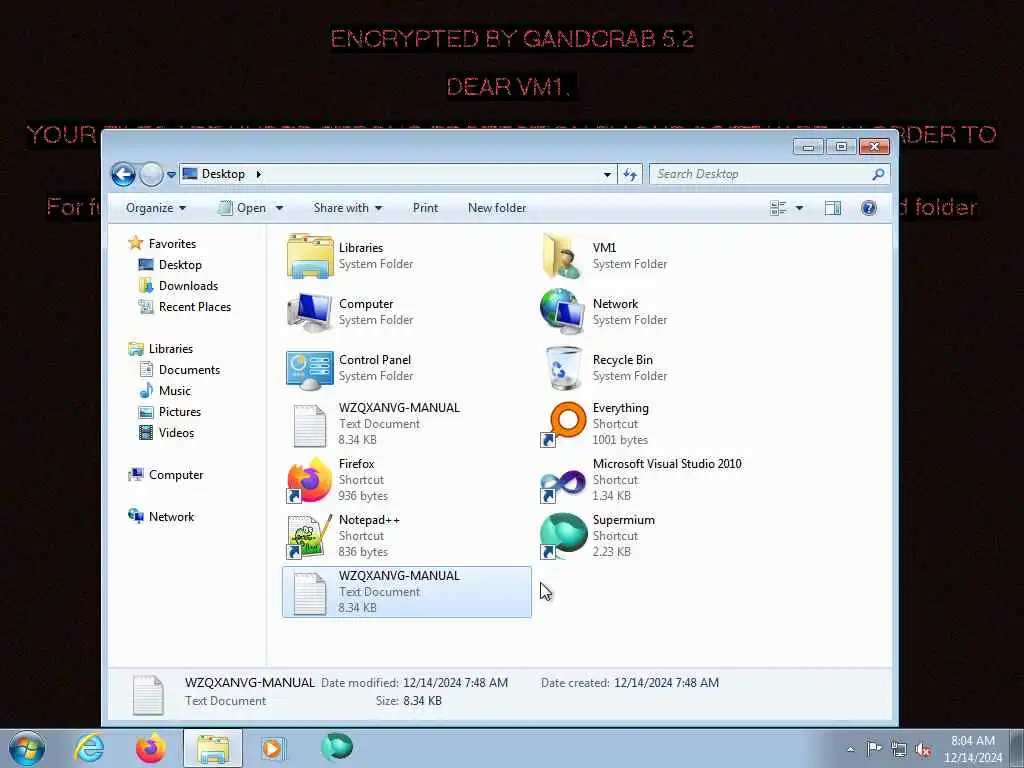Image resolution: width=1024 pixels, height=768 pixels.
Task: Expand the address bar history dropdown
Action: (x=607, y=174)
